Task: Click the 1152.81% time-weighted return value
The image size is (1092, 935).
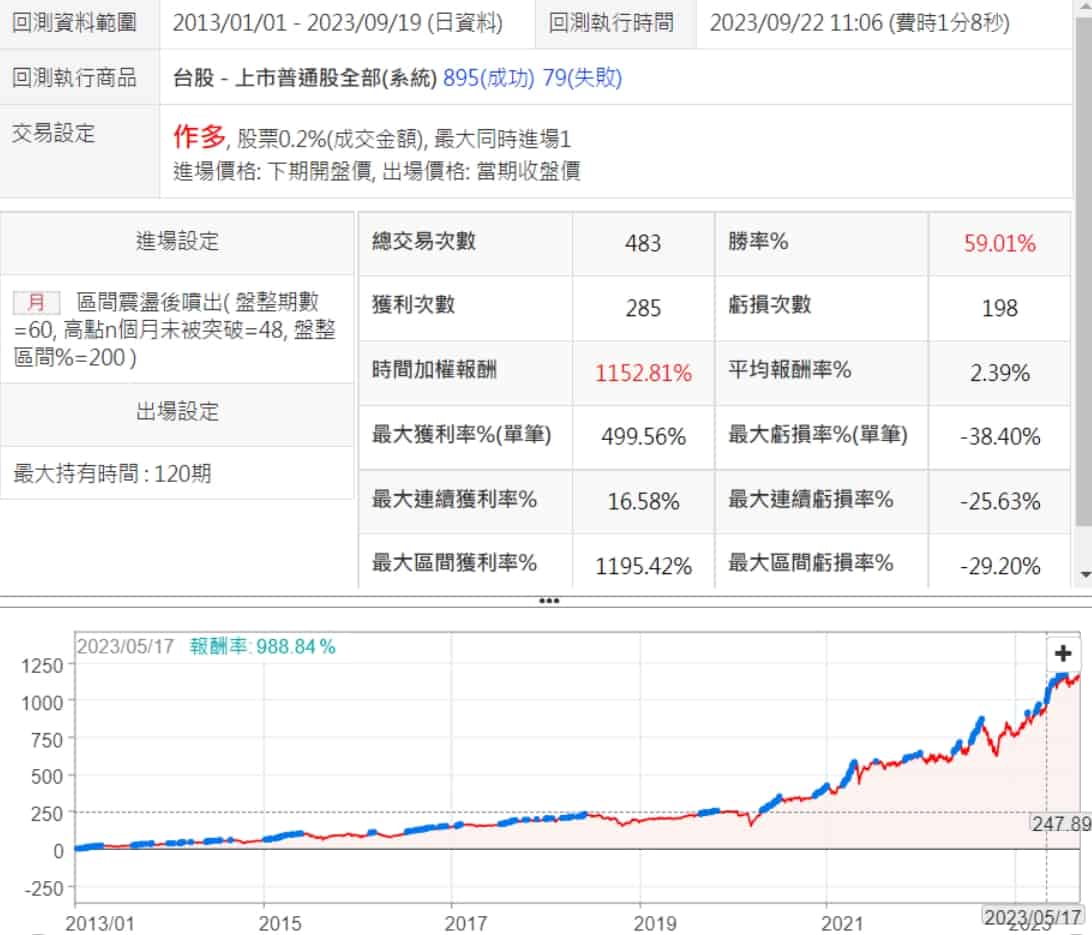Action: point(643,373)
